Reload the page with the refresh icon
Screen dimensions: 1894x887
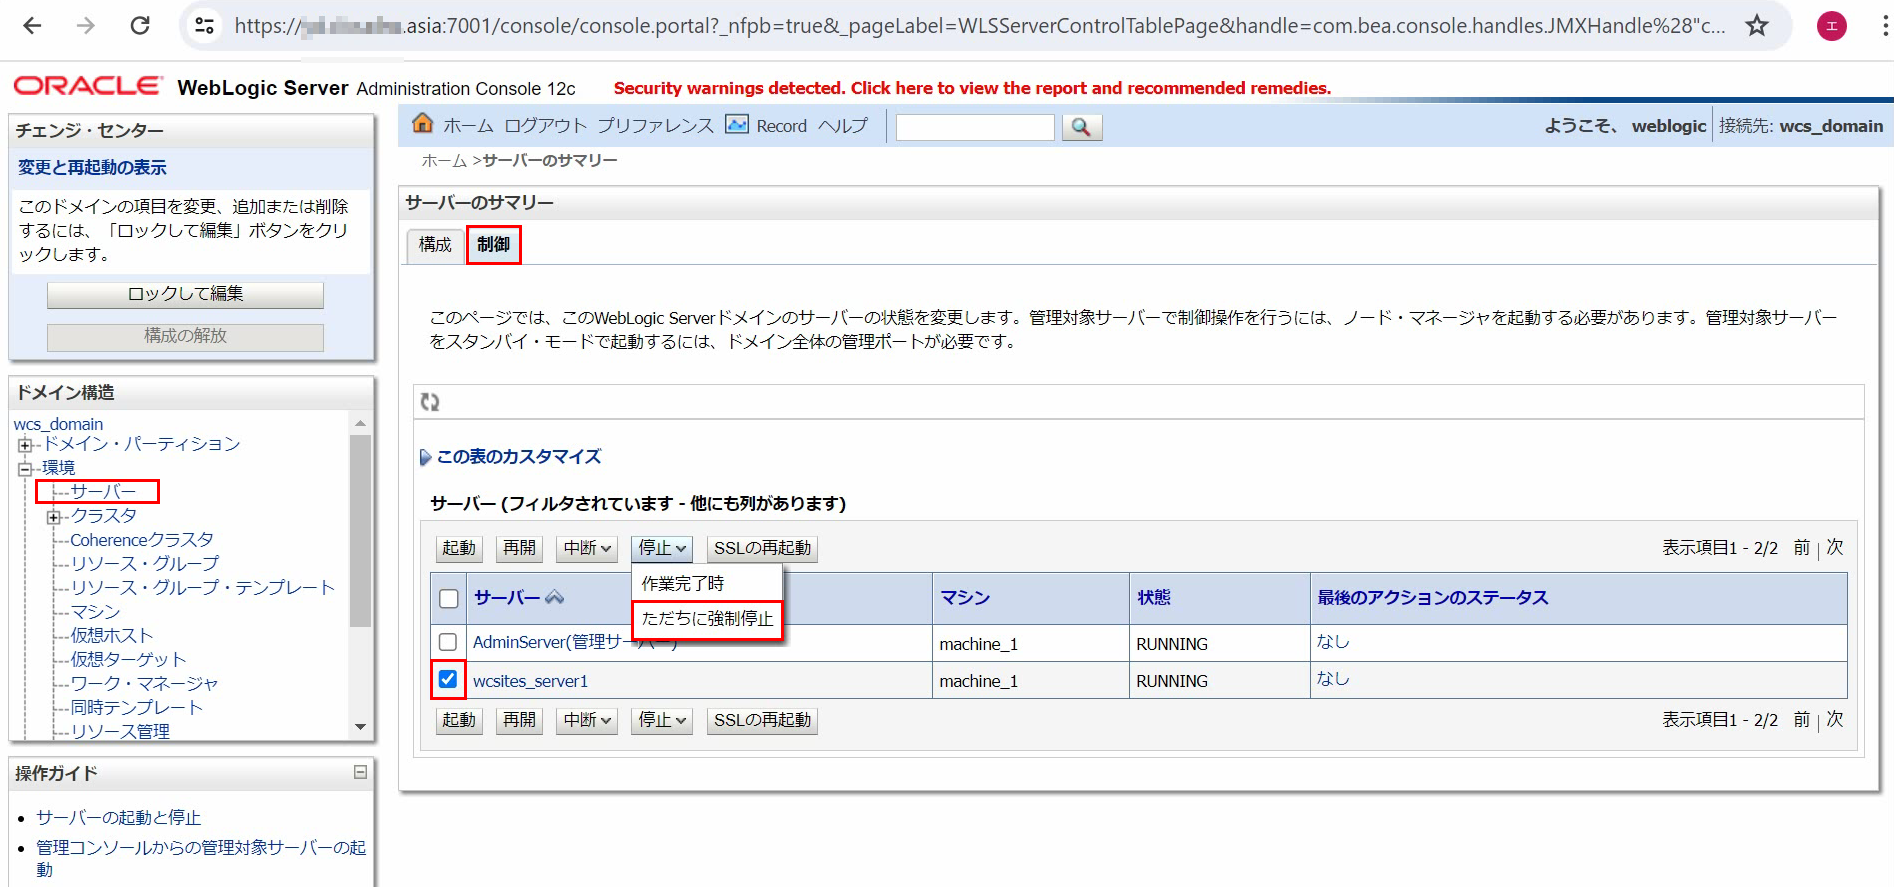[x=140, y=26]
